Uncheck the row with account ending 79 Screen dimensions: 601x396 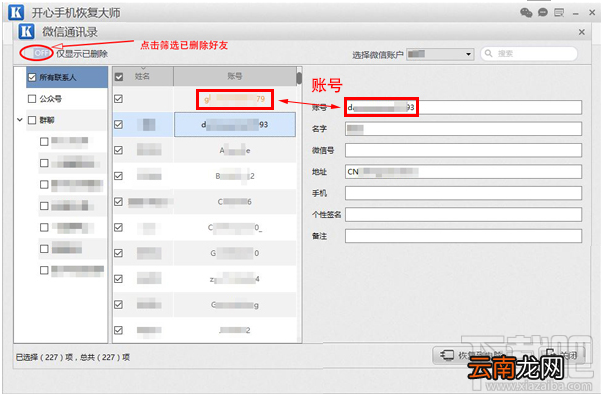(118, 99)
